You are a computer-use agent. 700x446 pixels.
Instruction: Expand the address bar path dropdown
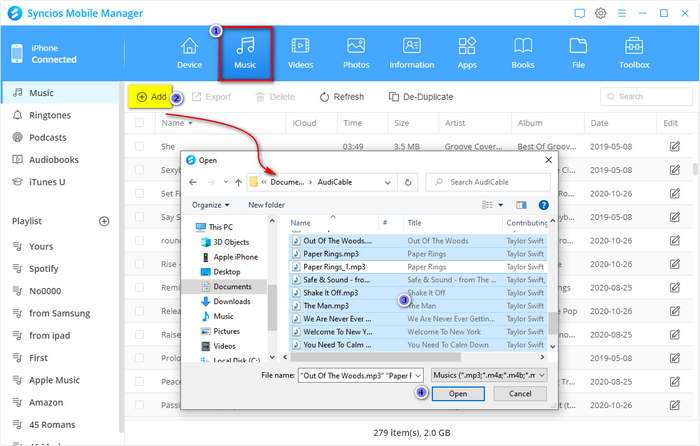coord(388,182)
